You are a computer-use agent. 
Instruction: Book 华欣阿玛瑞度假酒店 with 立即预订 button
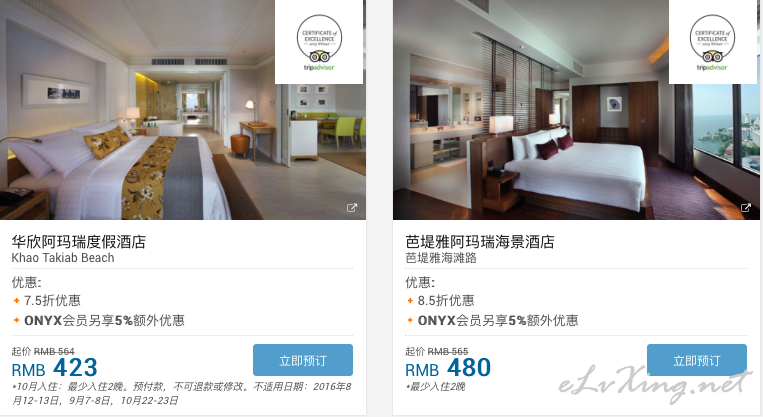303,360
